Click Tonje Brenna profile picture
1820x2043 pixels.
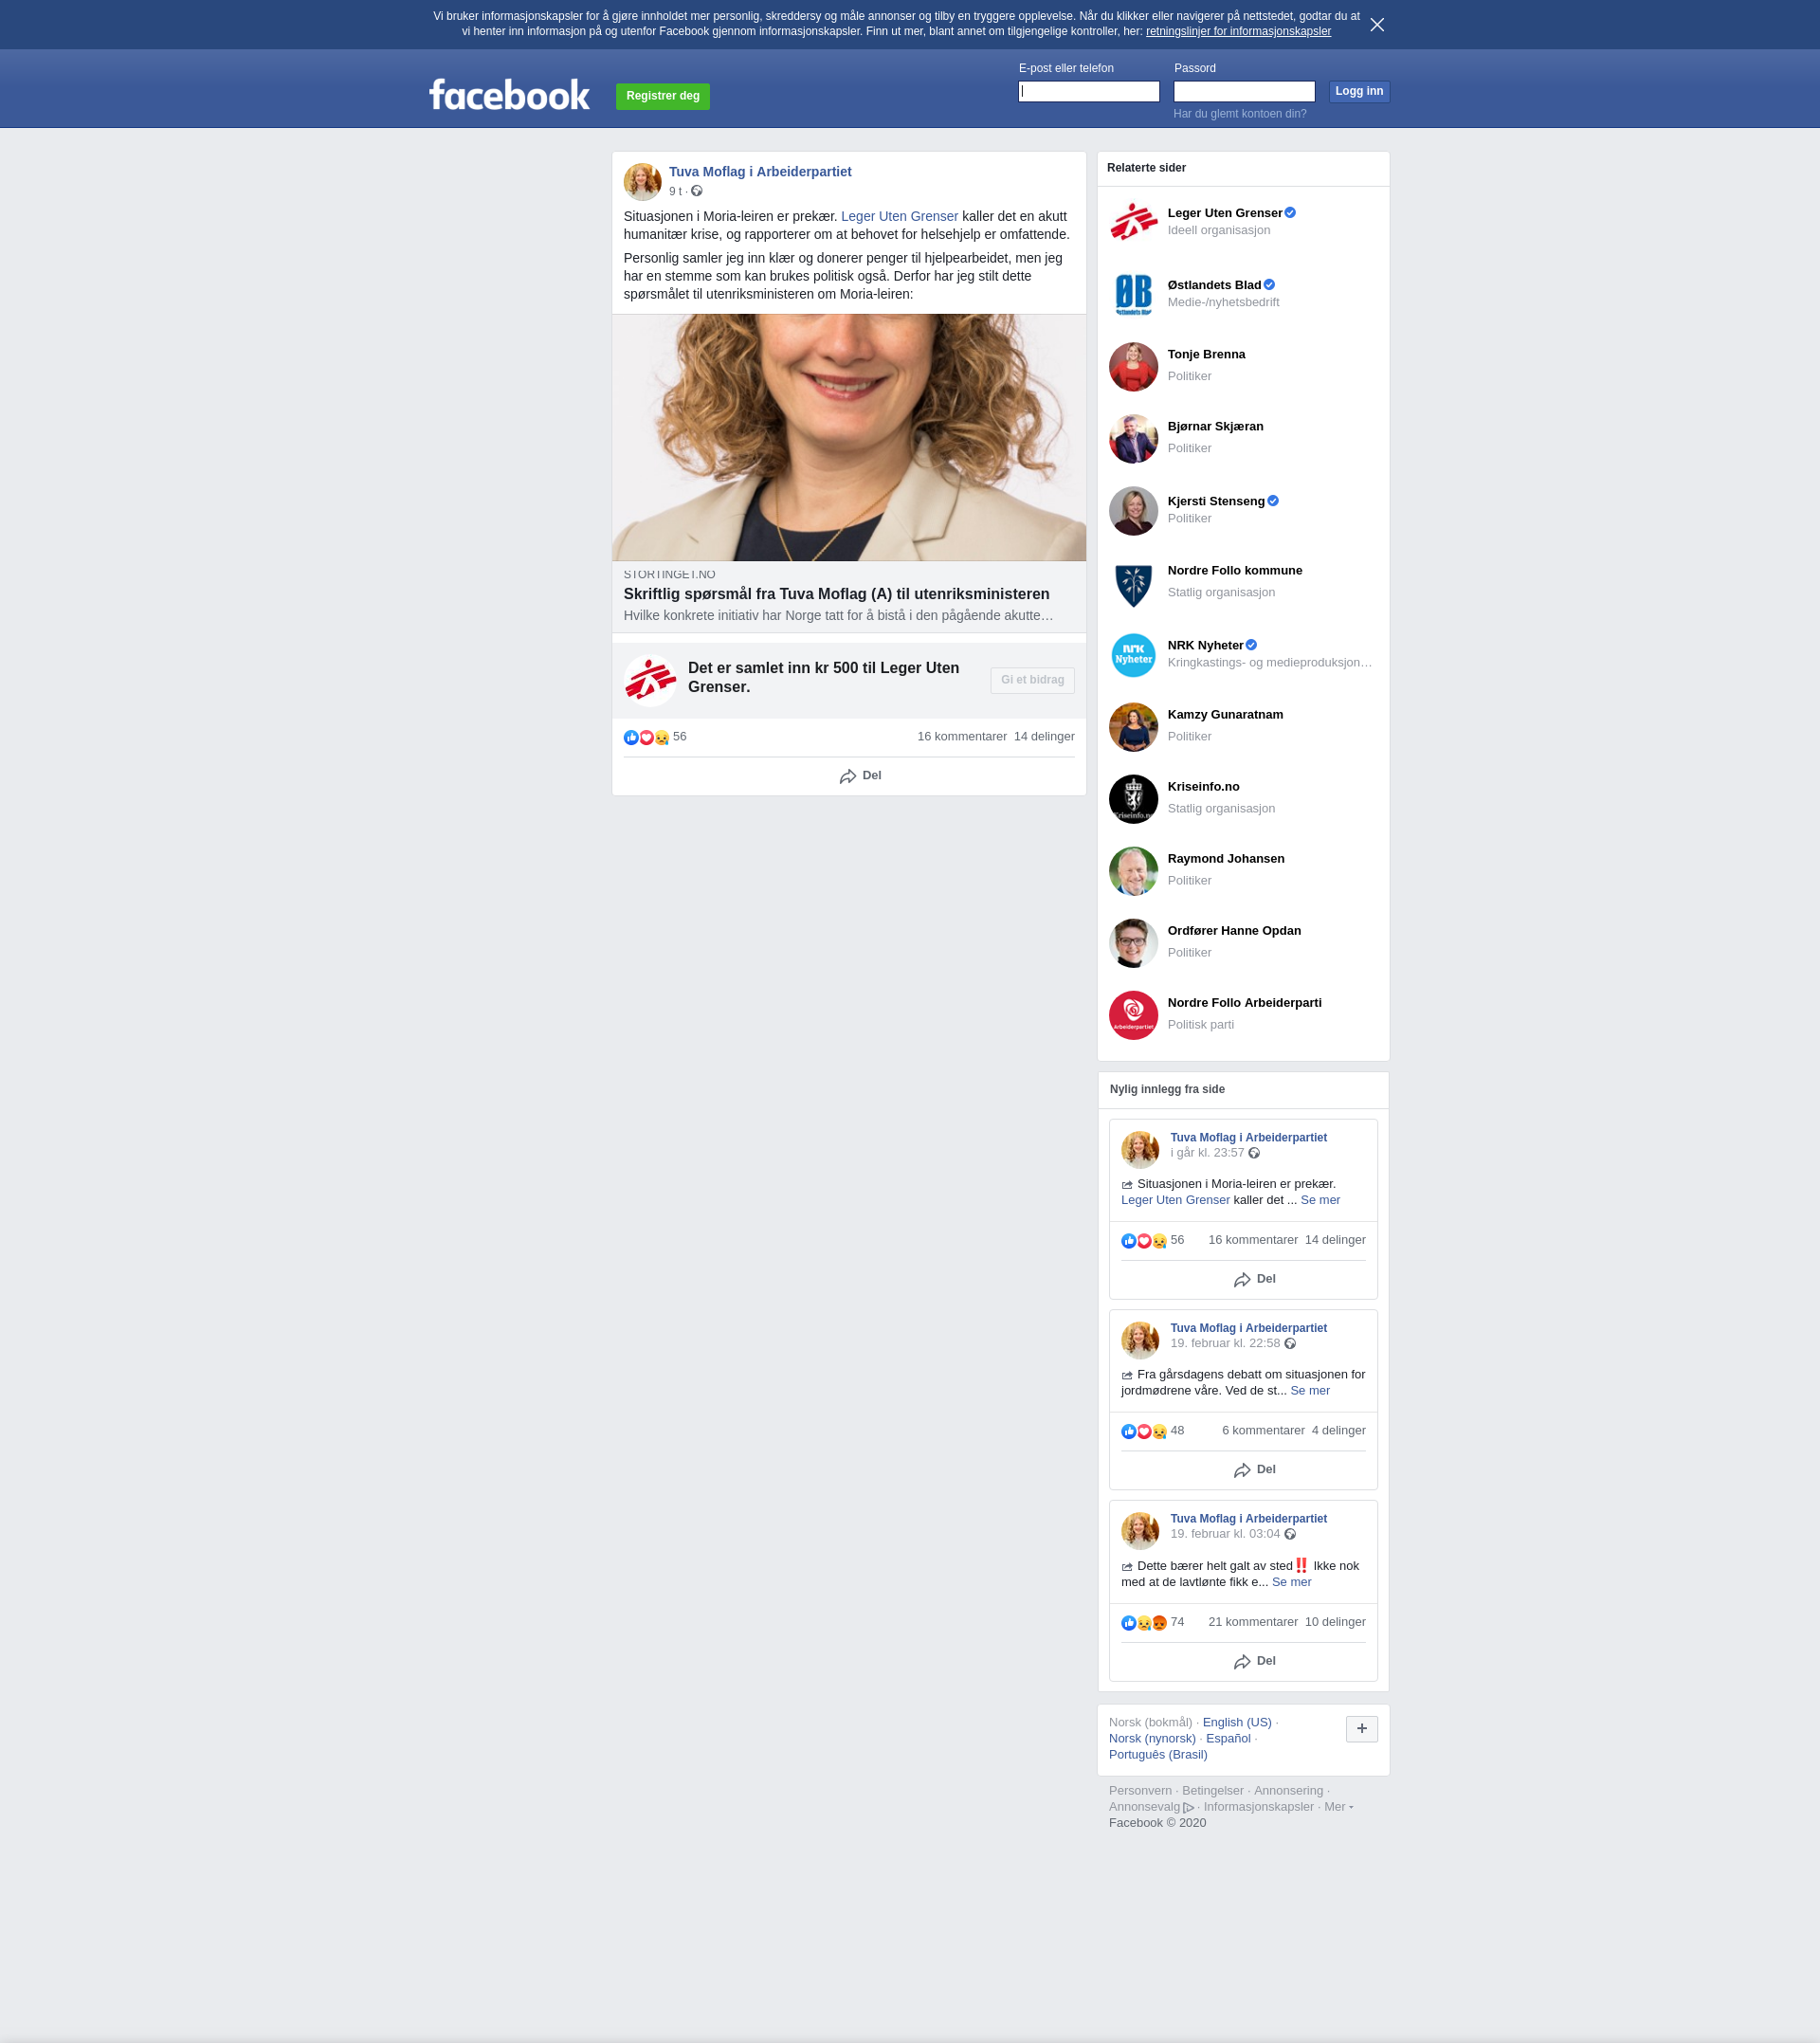1133,367
